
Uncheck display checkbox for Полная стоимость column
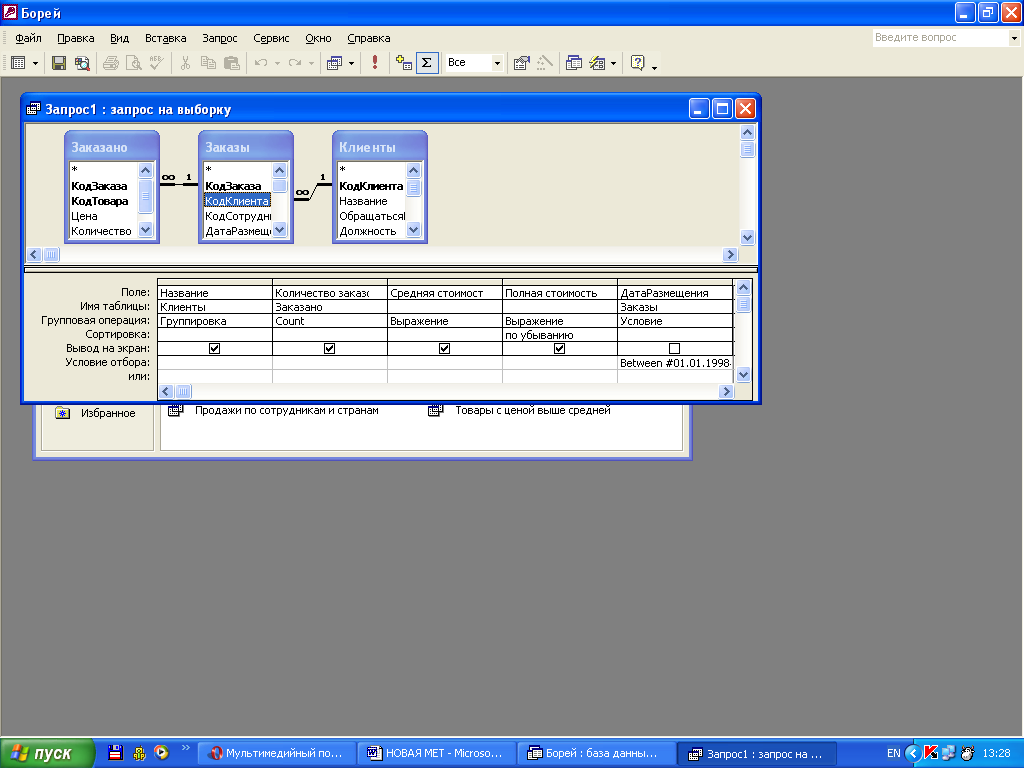pos(559,349)
